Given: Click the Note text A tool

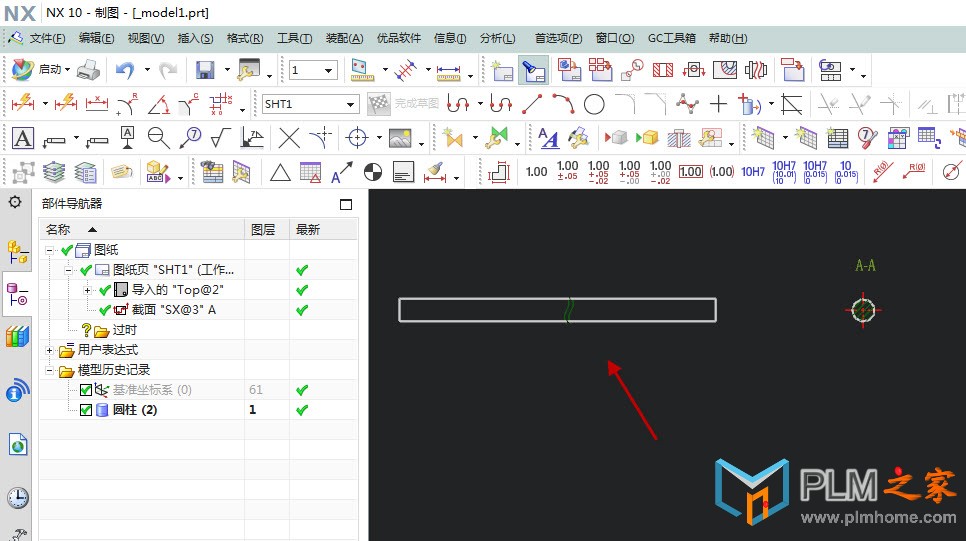Looking at the screenshot, I should [x=23, y=138].
